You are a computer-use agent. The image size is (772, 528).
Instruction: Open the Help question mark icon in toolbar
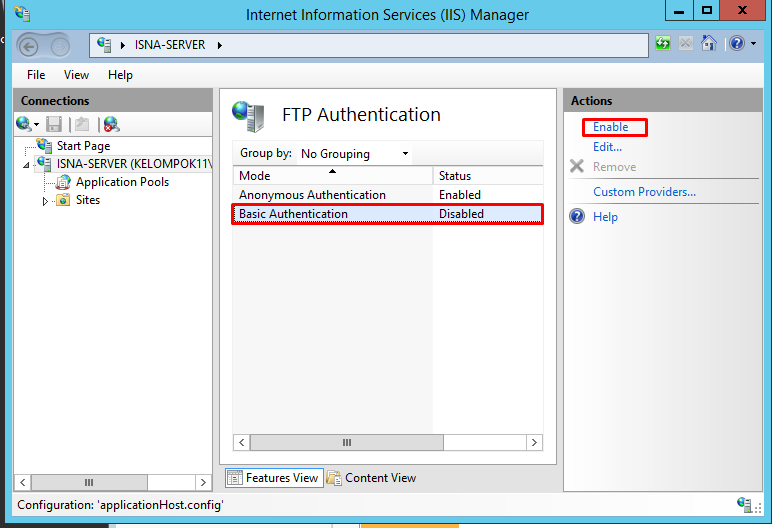tap(737, 43)
